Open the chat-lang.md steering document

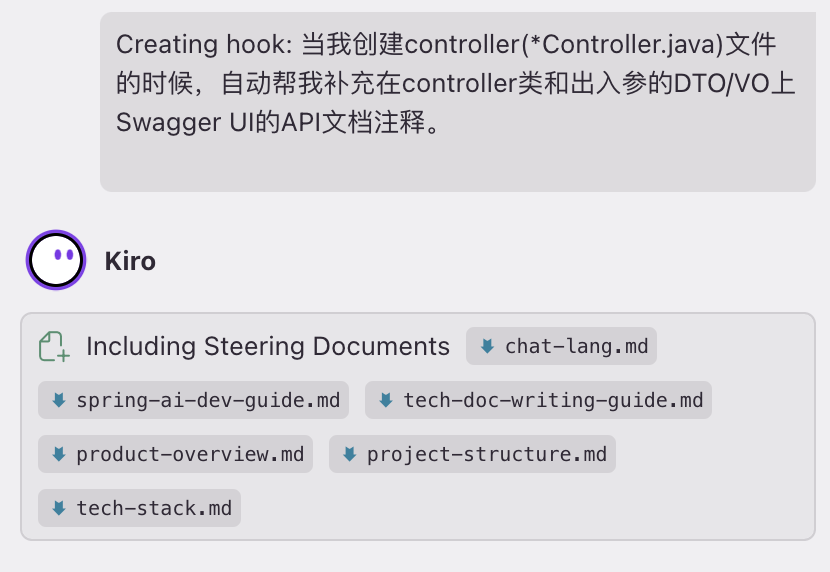click(576, 347)
